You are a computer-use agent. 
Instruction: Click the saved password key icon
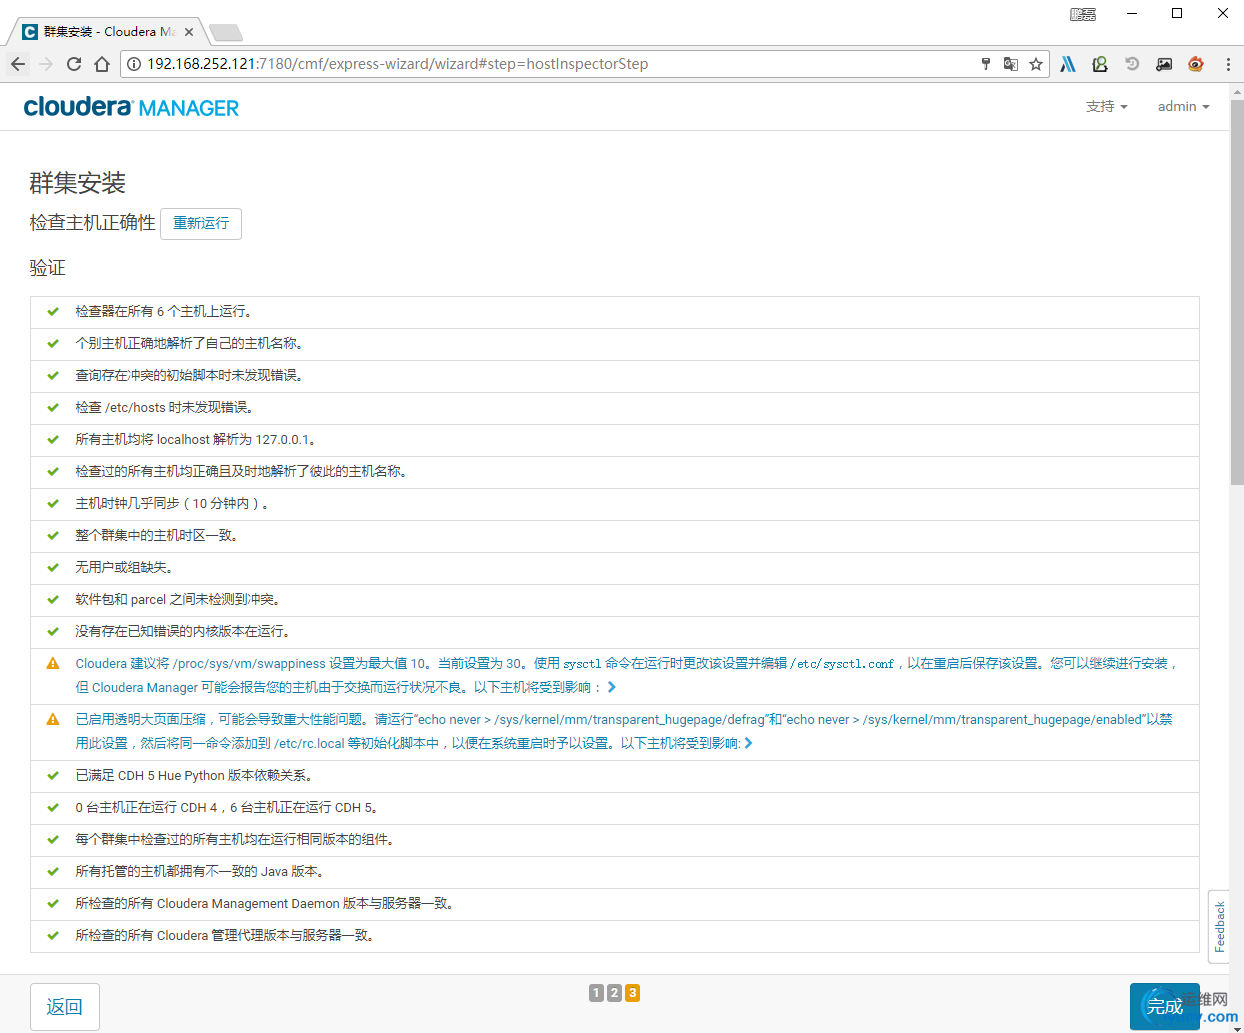tap(986, 64)
